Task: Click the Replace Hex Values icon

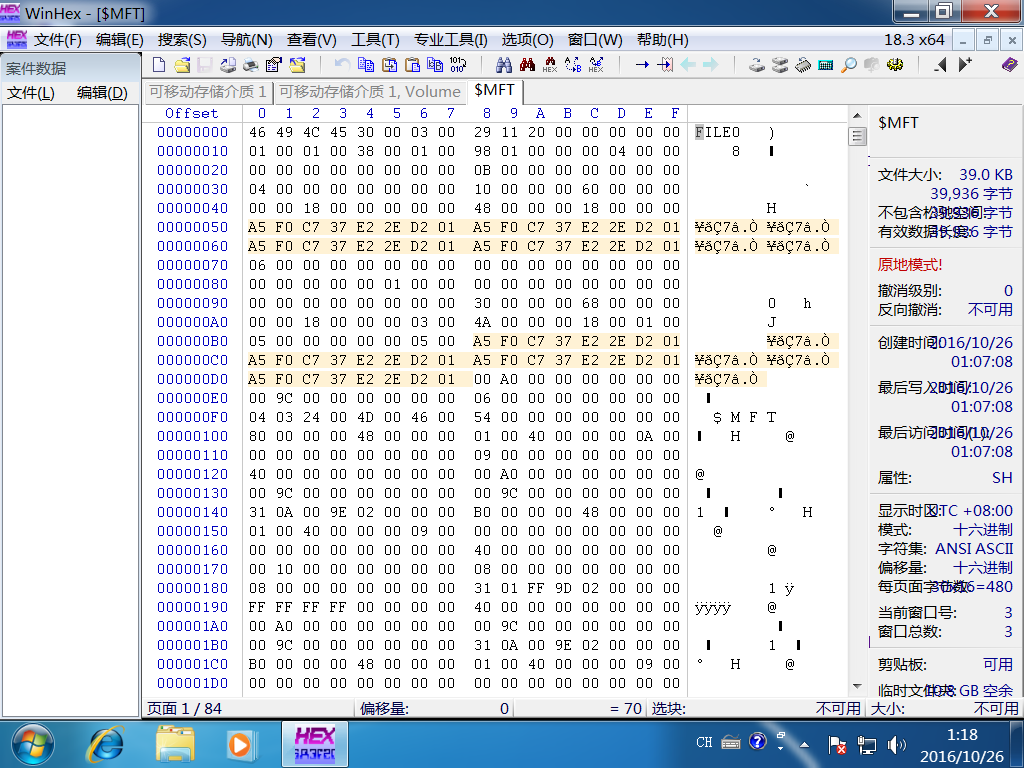Action: coord(596,65)
